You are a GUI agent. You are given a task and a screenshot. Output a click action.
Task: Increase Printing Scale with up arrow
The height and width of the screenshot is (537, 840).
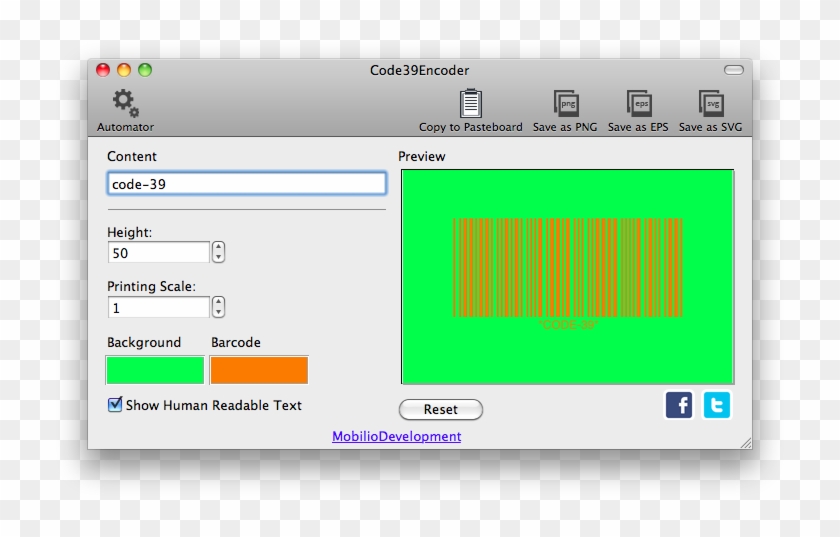[x=219, y=302]
